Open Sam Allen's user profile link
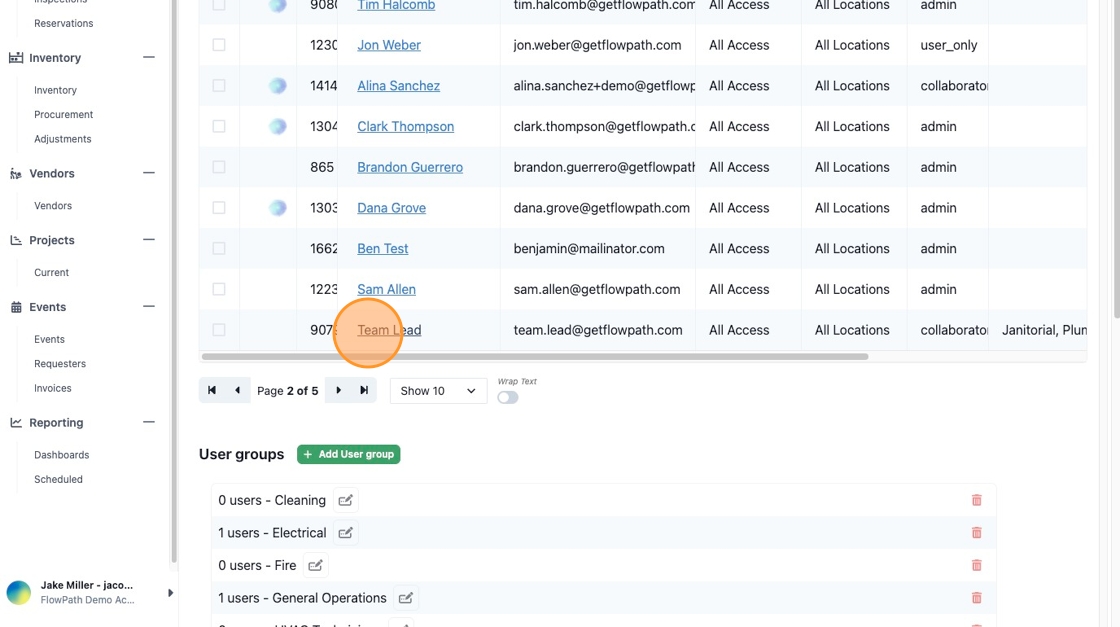Viewport: 1120px width, 627px height. pyautogui.click(x=386, y=289)
